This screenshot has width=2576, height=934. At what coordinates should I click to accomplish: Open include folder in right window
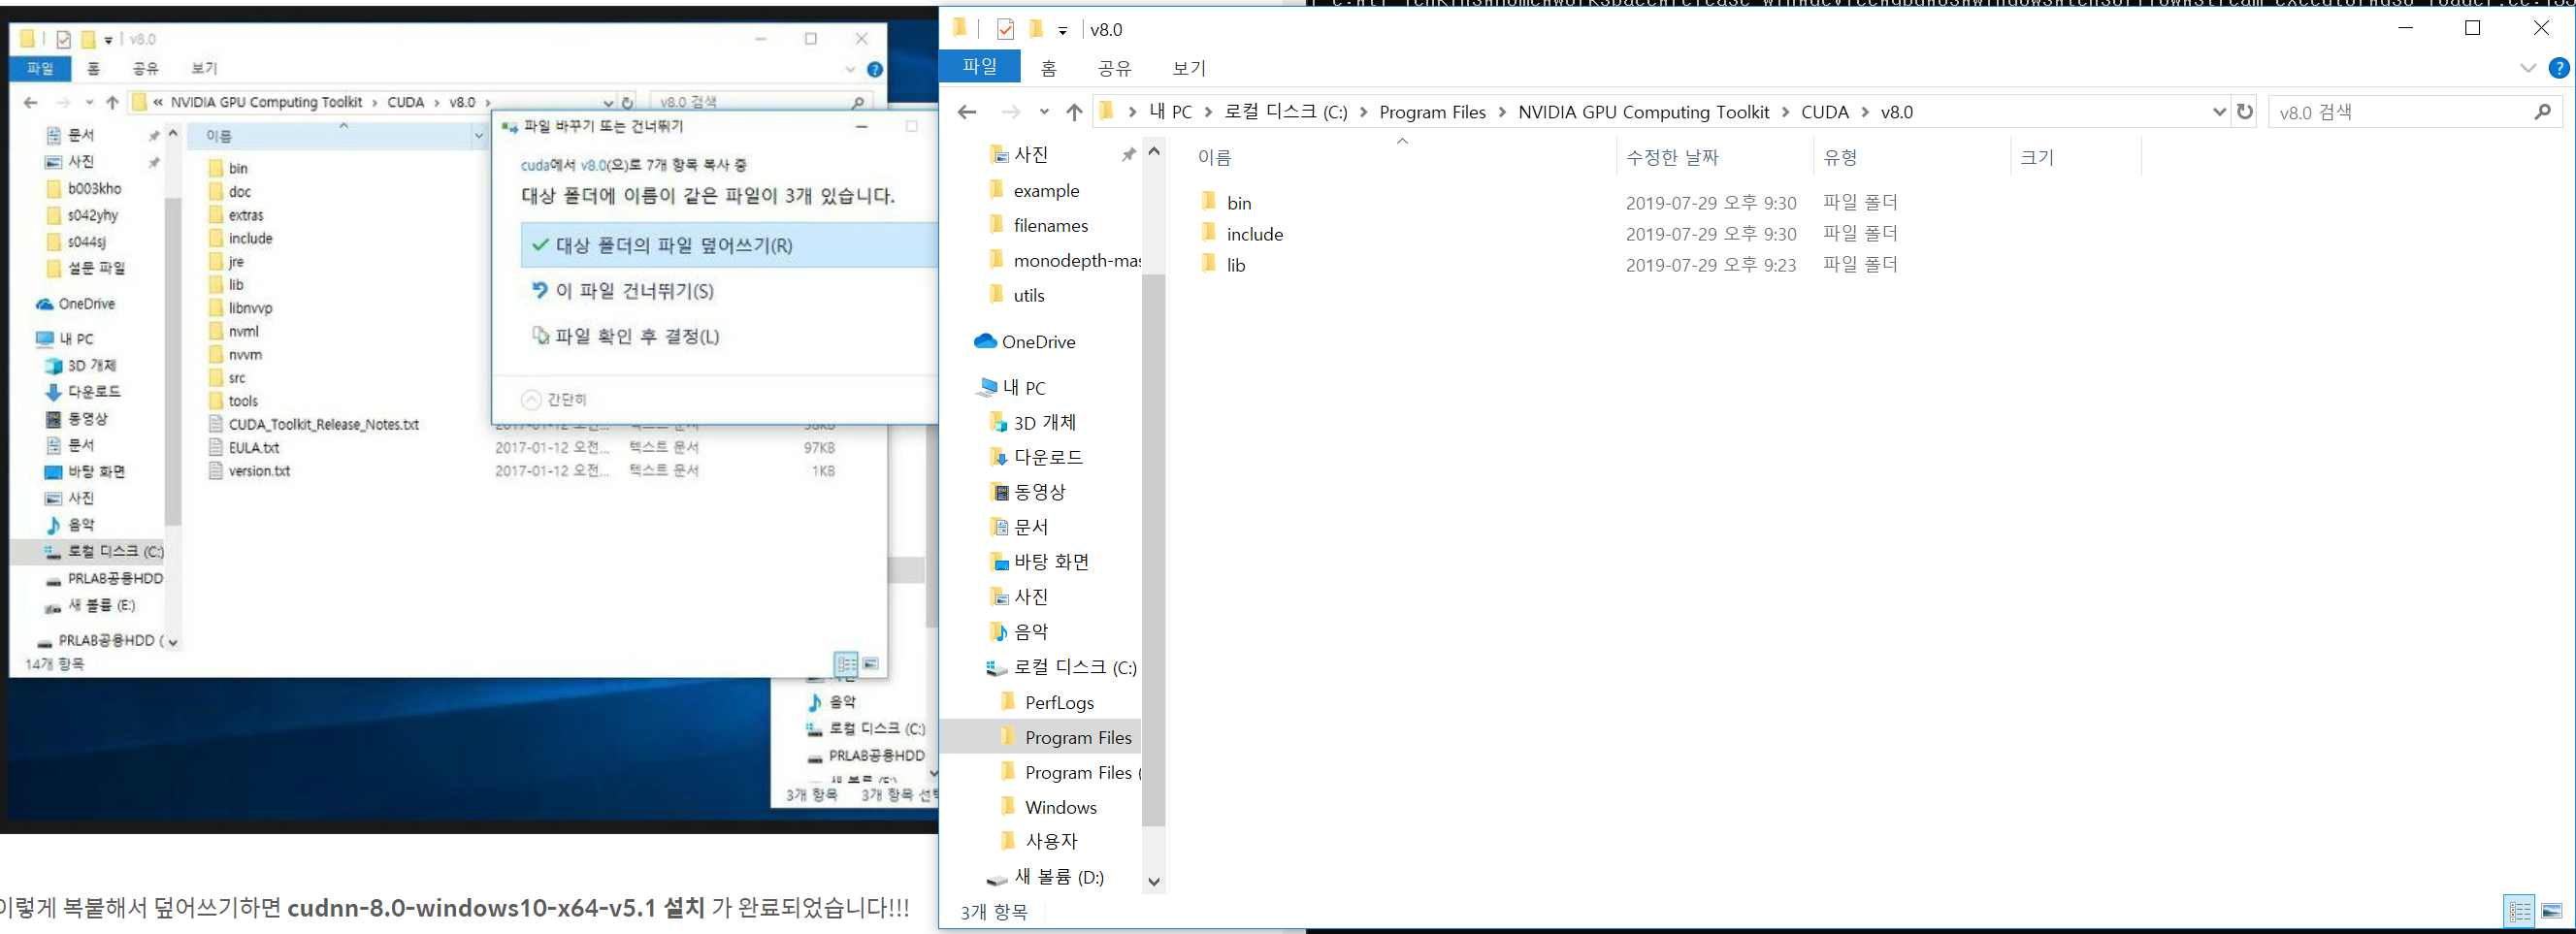[x=1254, y=234]
